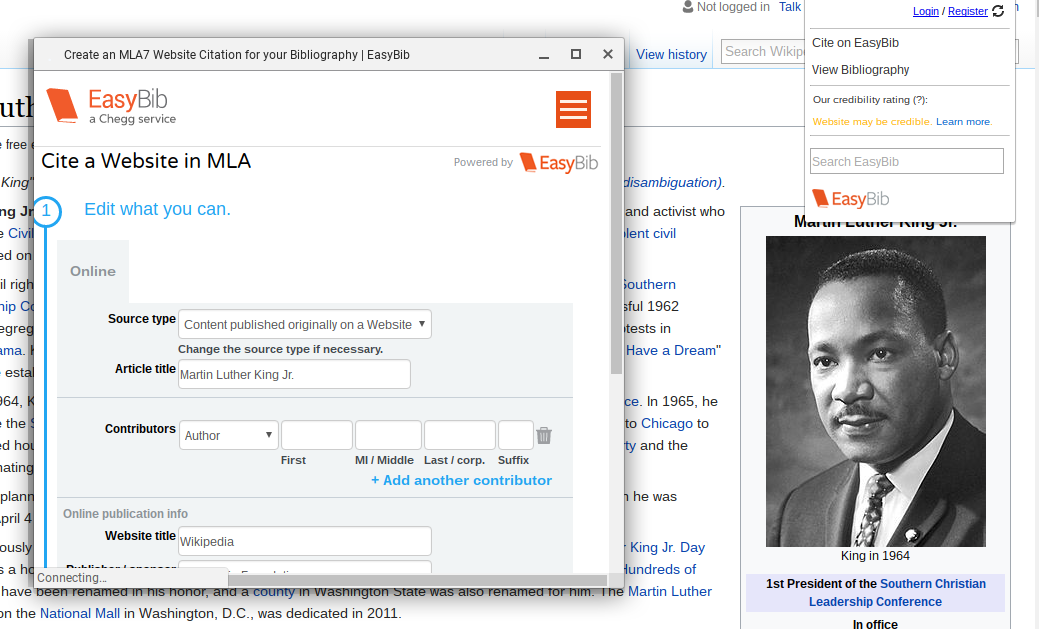The image size is (1039, 629).
Task: Click 'Change the source type if necessary.' hint
Action: (280, 349)
